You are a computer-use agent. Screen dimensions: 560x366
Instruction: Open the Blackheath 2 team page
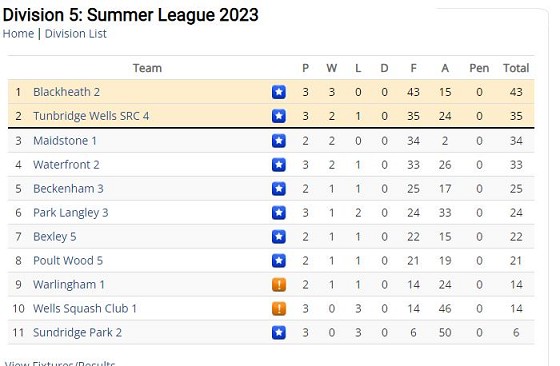pos(66,92)
